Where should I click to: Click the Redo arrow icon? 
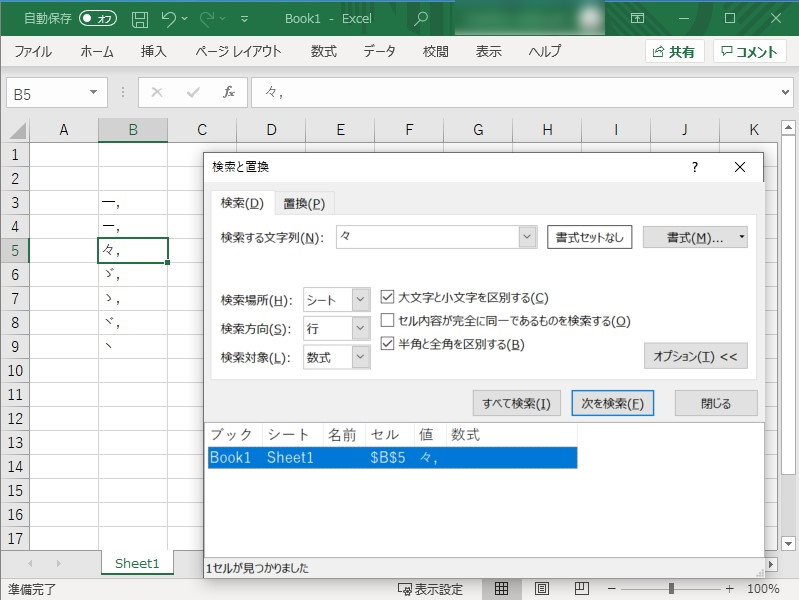207,19
